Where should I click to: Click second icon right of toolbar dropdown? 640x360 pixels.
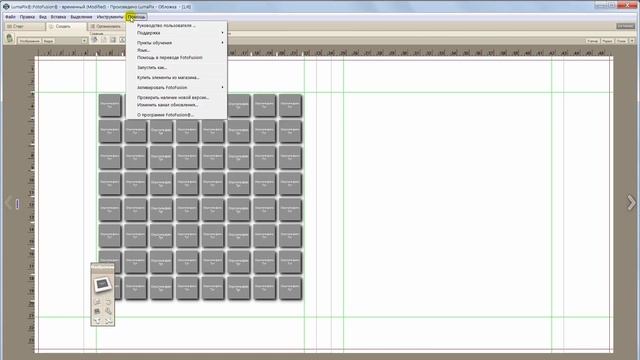click(104, 40)
